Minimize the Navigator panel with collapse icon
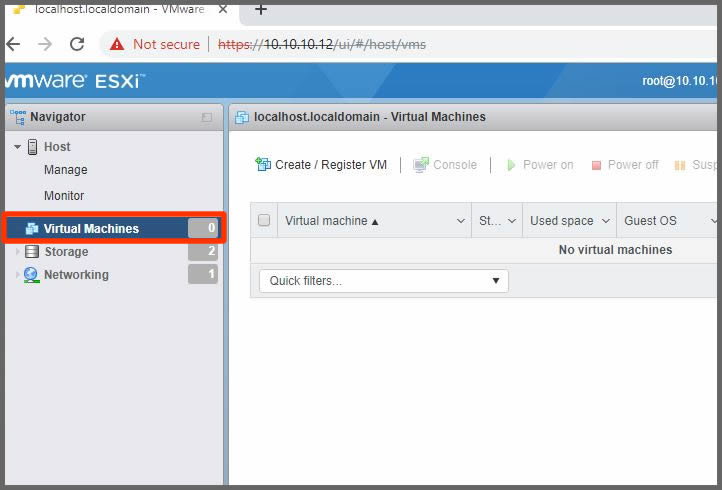 click(207, 117)
